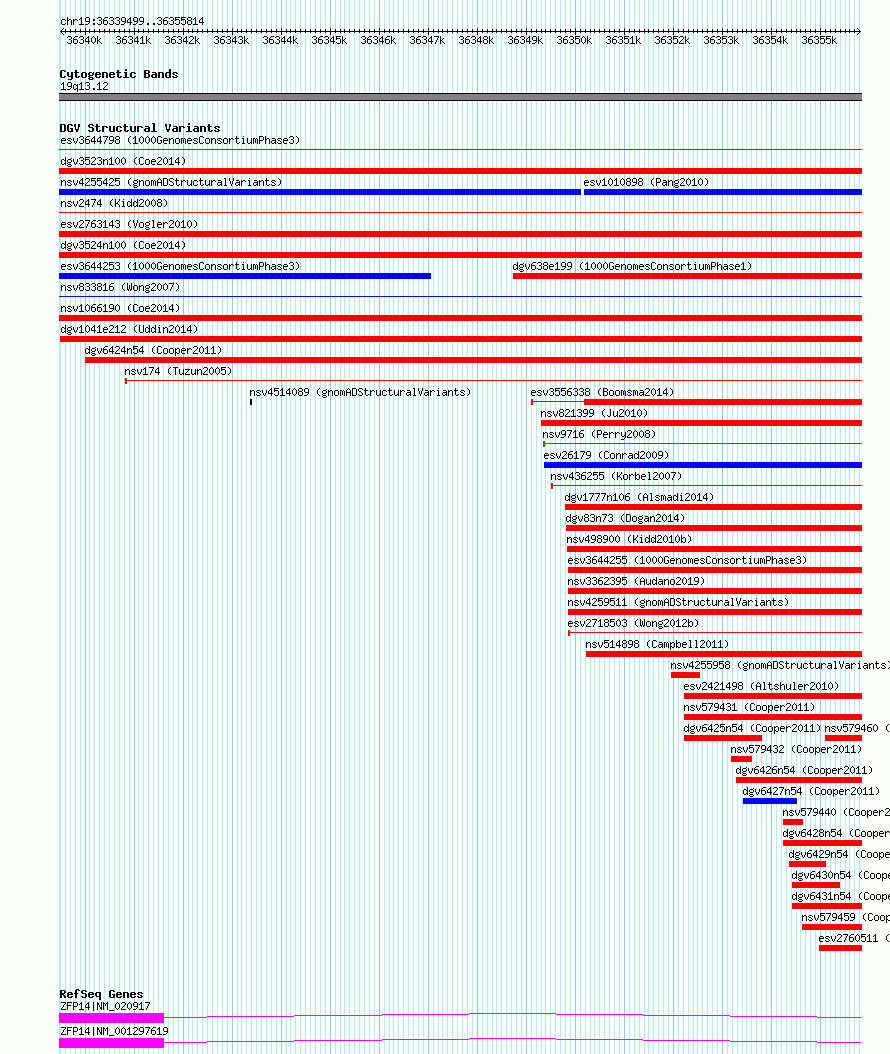Click the dgv83n73 (Dogan2014) label
The image size is (890, 1054).
click(625, 518)
